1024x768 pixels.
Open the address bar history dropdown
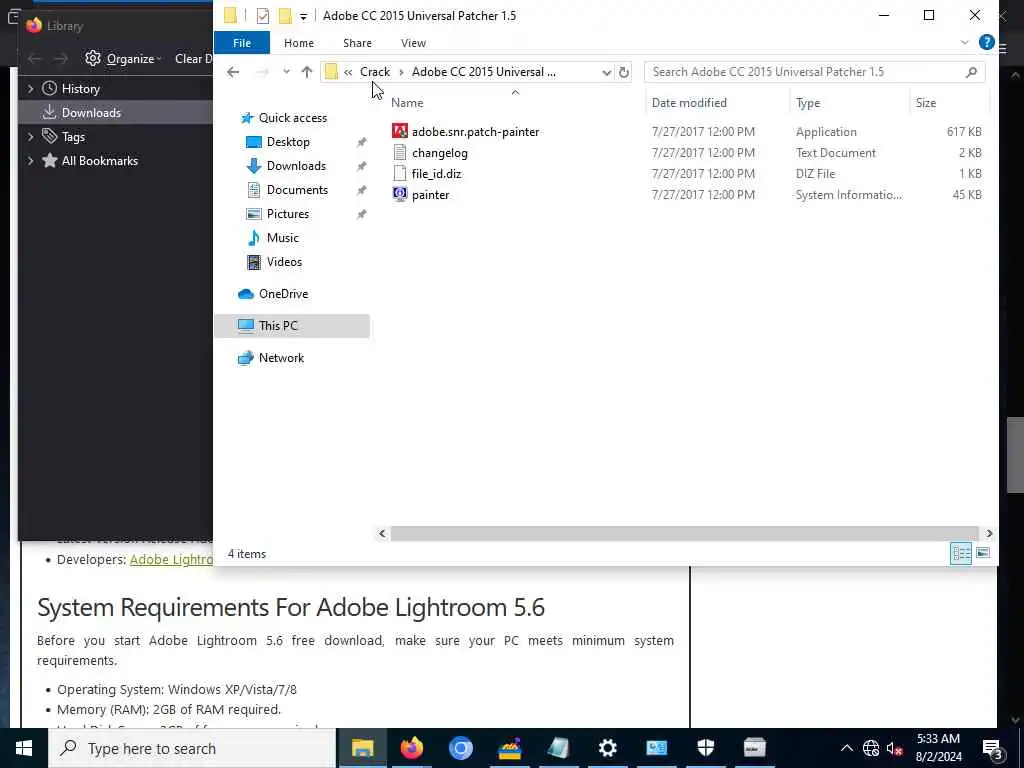pos(606,72)
